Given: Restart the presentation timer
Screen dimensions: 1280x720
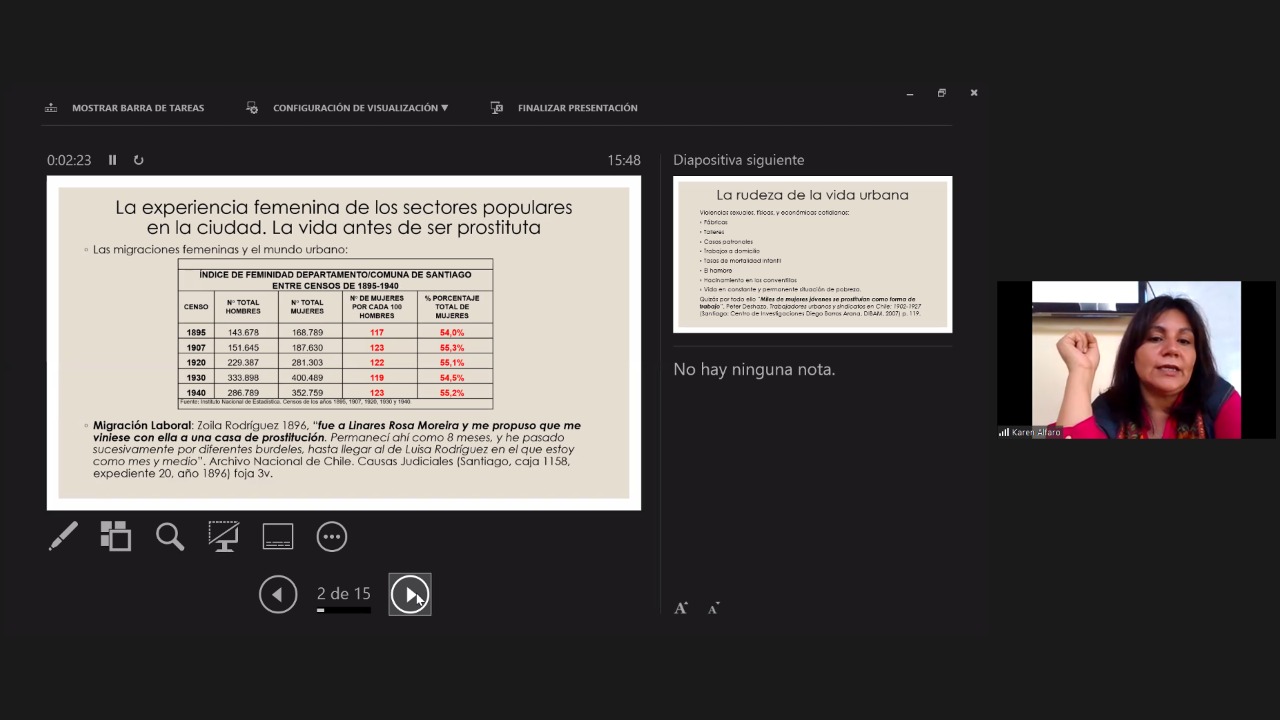Looking at the screenshot, I should click(139, 160).
